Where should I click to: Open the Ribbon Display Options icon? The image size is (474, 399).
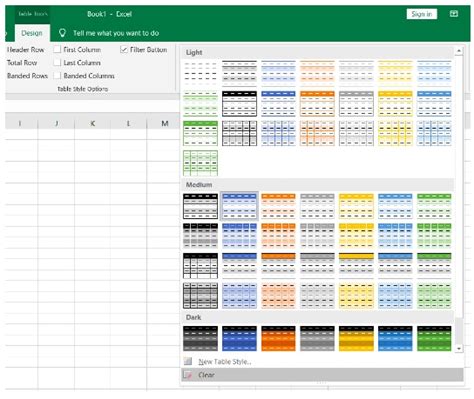pos(454,14)
